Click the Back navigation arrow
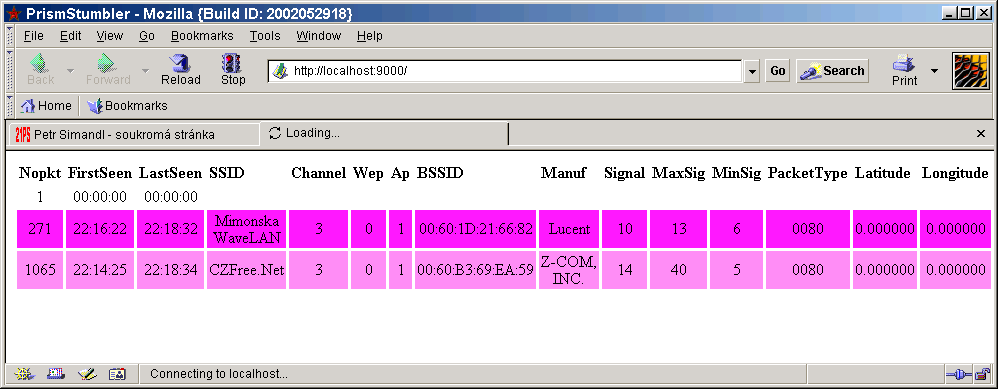The height and width of the screenshot is (389, 998). click(x=40, y=69)
